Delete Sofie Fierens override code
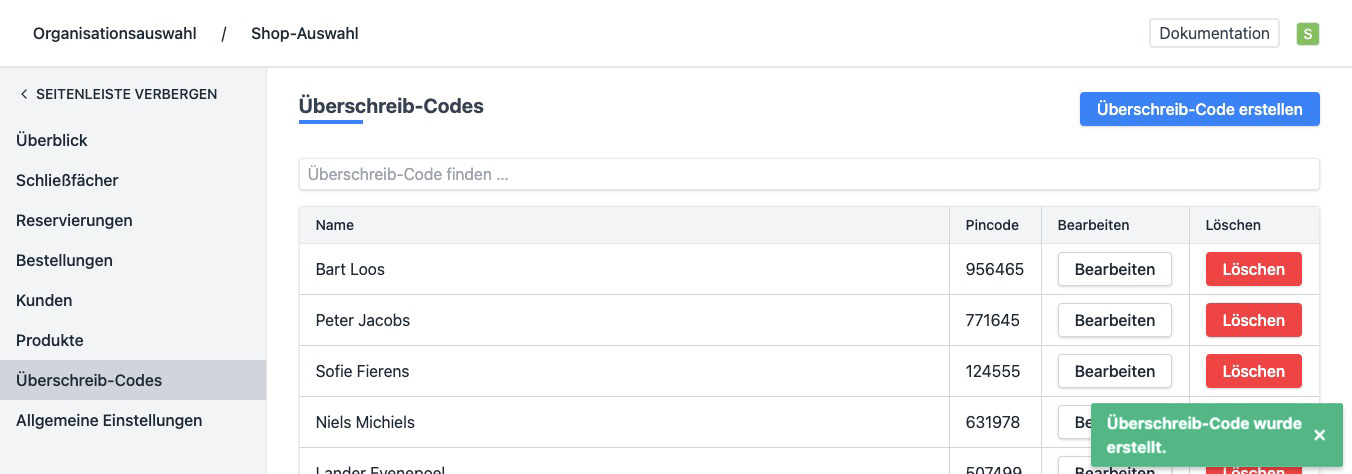 pos(1253,371)
